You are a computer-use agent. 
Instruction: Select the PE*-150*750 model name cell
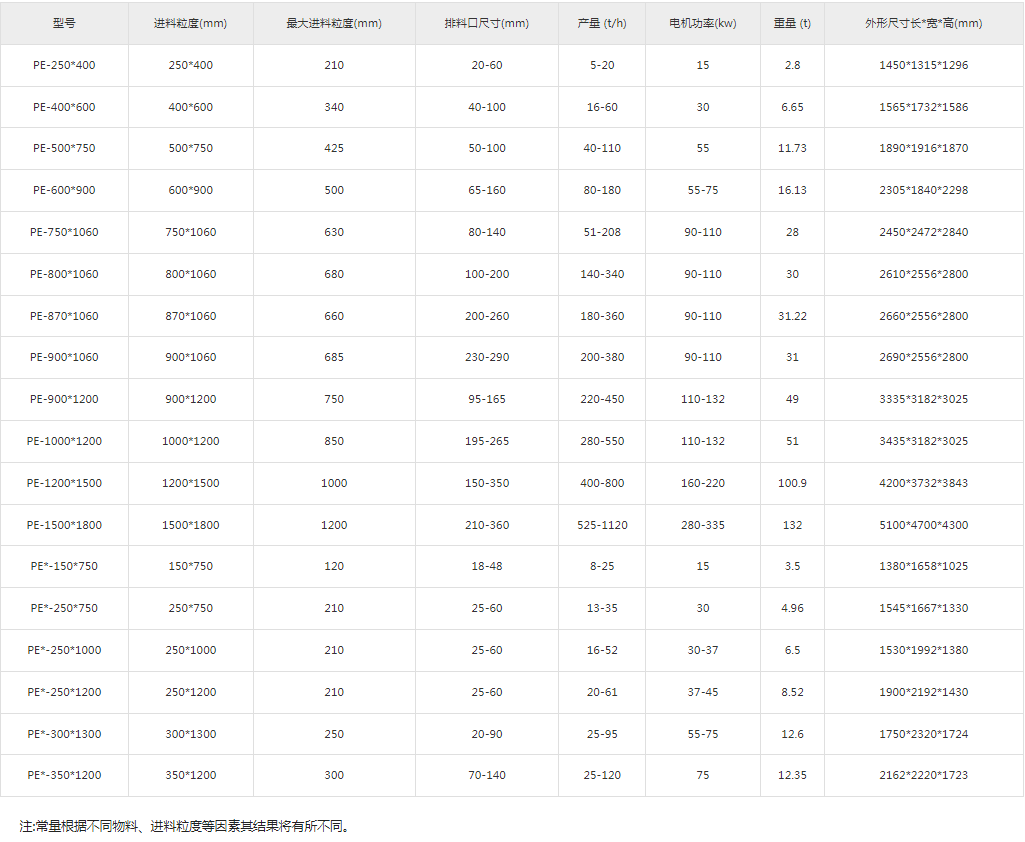click(x=64, y=566)
